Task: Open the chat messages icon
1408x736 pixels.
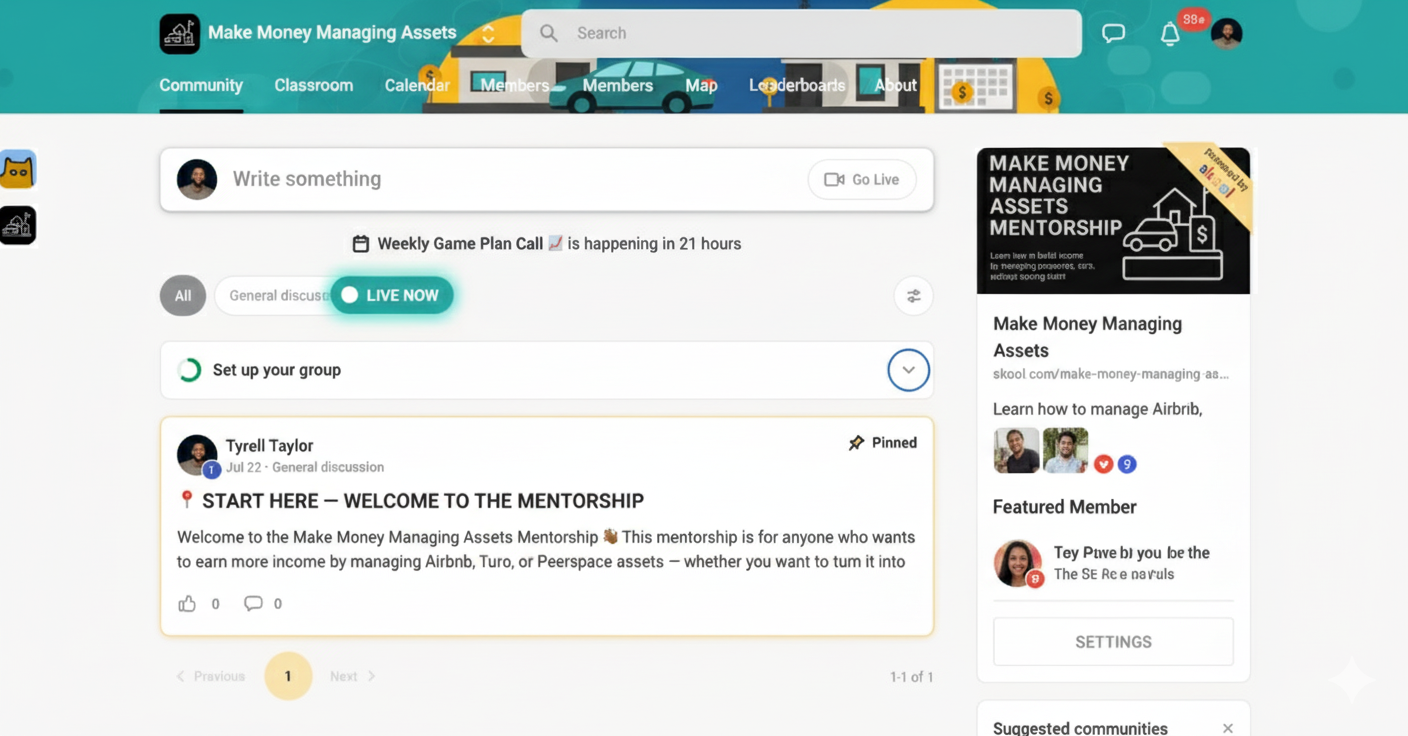Action: [1113, 33]
